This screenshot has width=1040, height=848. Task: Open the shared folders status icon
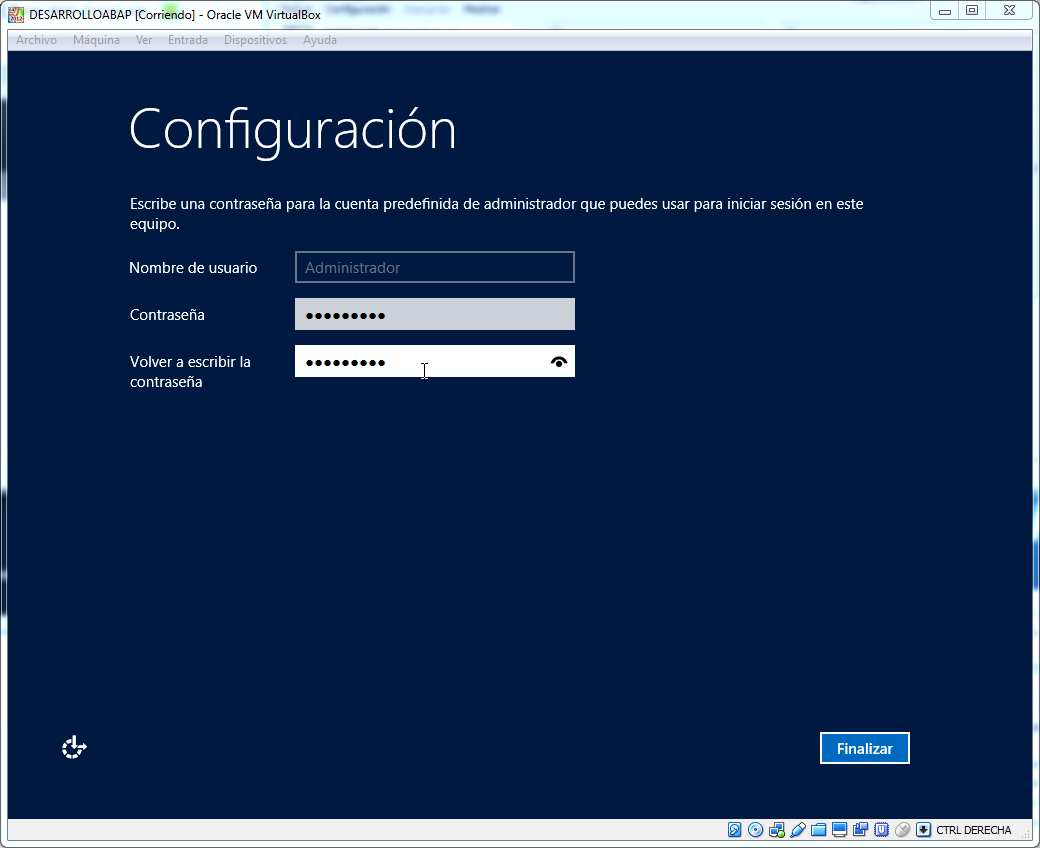point(818,829)
